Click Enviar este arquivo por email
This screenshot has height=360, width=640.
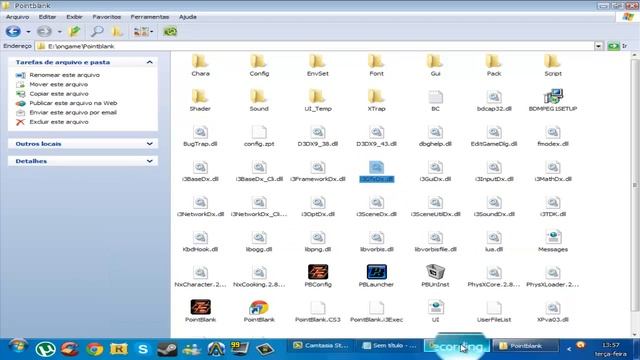tap(73, 113)
